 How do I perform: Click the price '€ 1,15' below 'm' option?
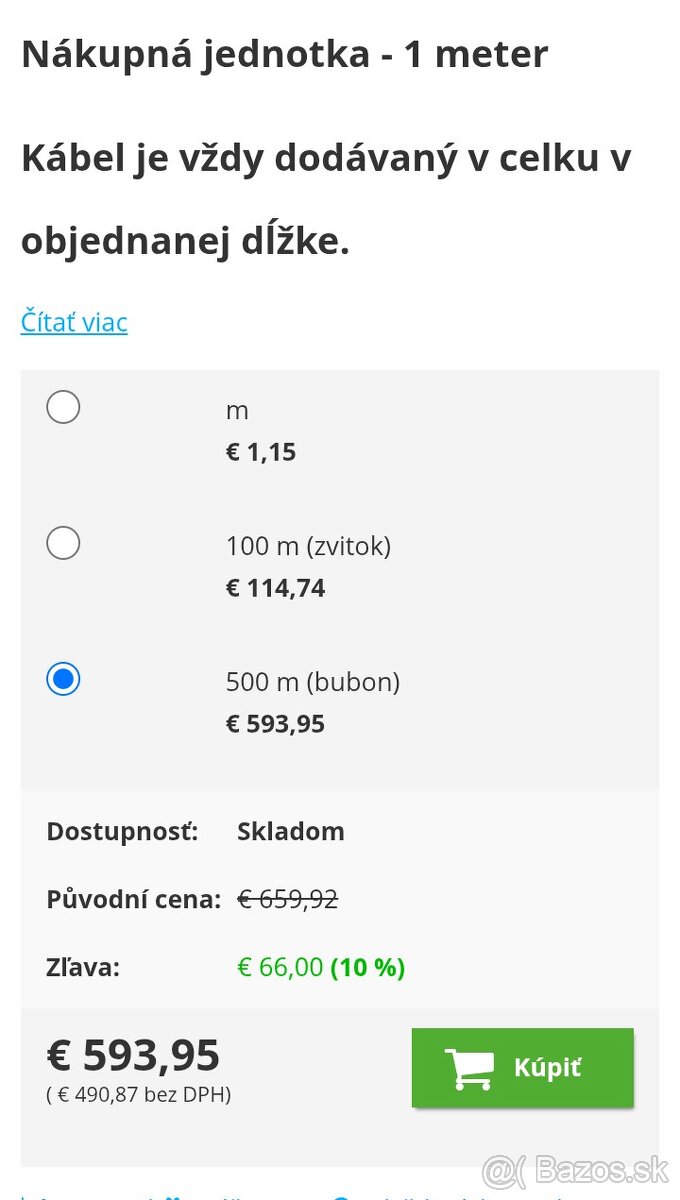click(261, 450)
